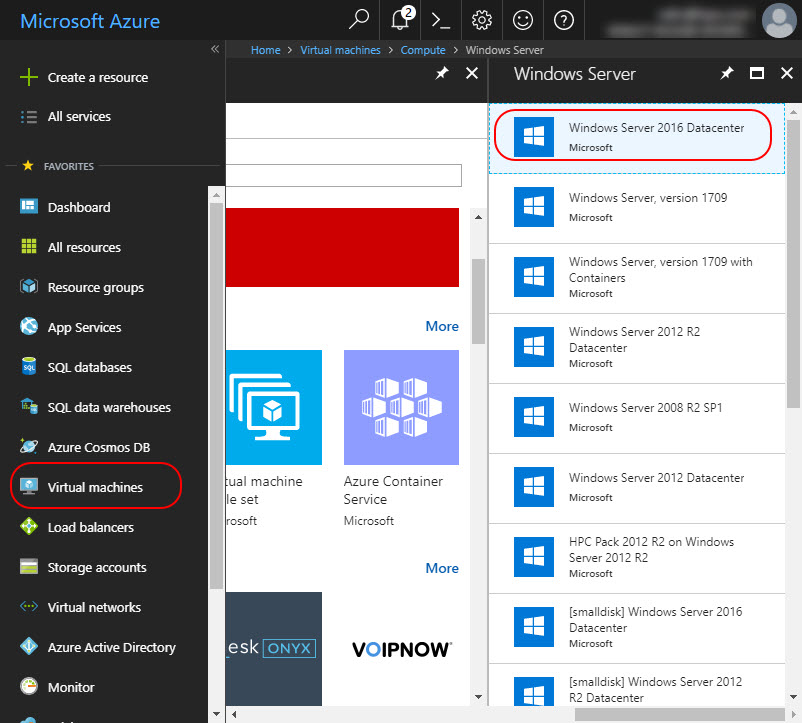The height and width of the screenshot is (723, 802).
Task: Pin the Windows Server blade
Action: coord(727,74)
